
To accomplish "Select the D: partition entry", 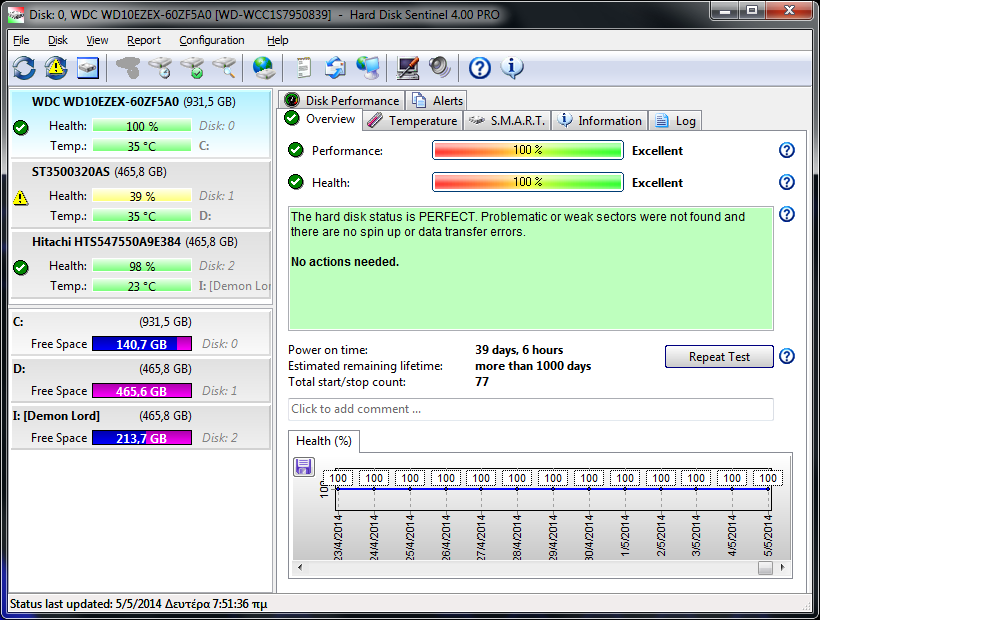I will pos(141,380).
